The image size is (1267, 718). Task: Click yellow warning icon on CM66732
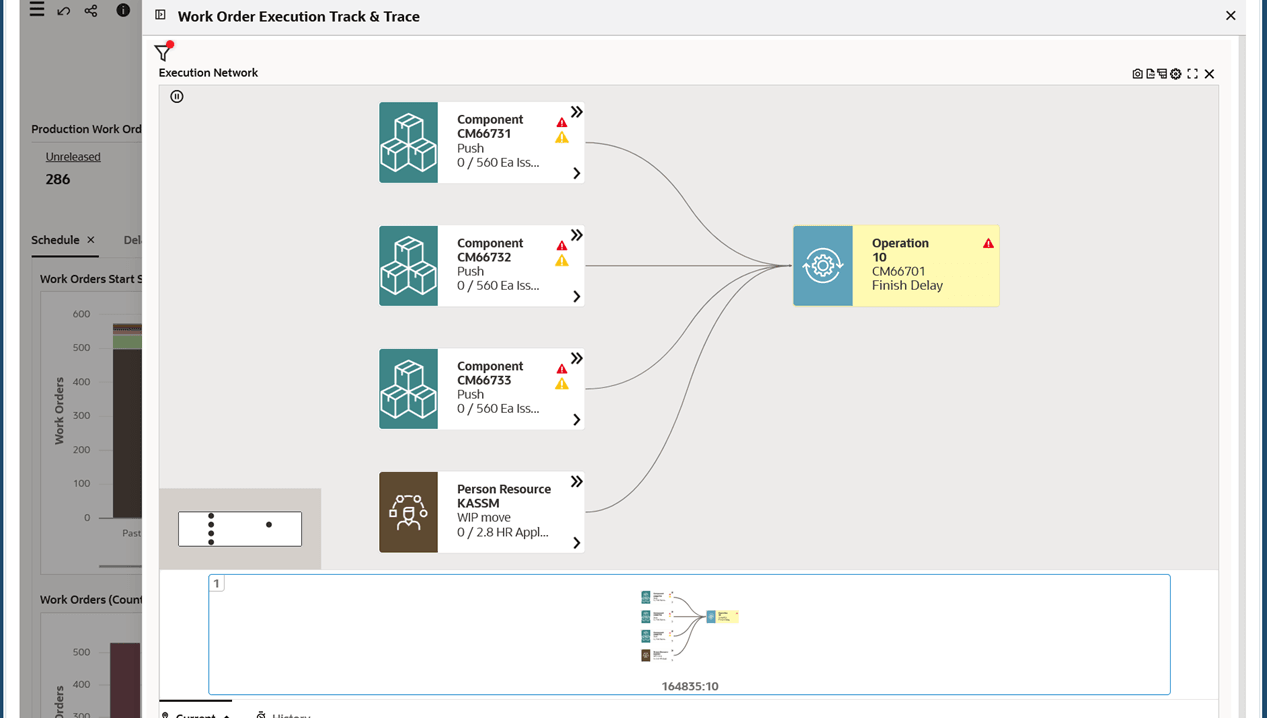tap(562, 261)
